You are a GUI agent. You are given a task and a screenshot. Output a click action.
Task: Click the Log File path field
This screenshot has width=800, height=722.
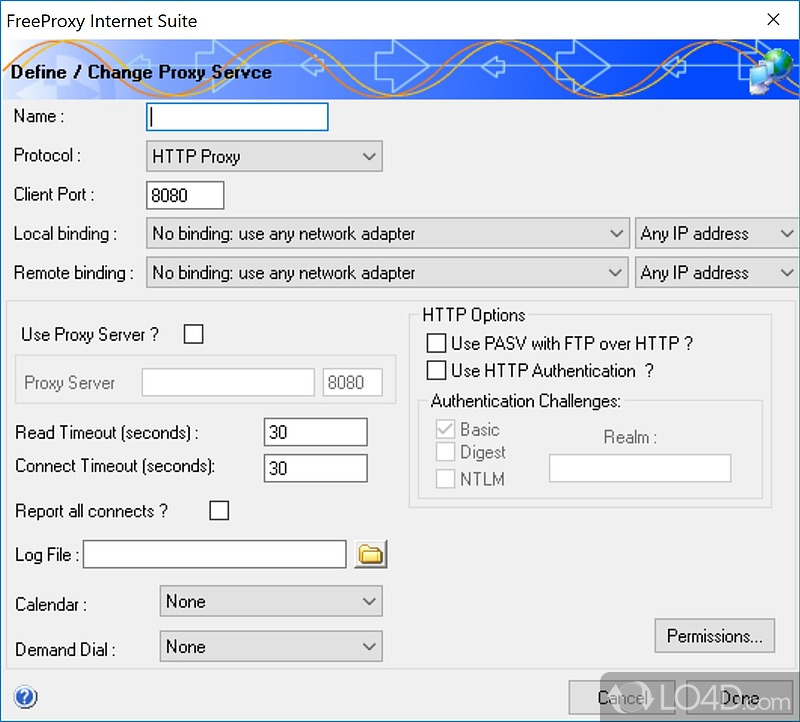(x=215, y=554)
